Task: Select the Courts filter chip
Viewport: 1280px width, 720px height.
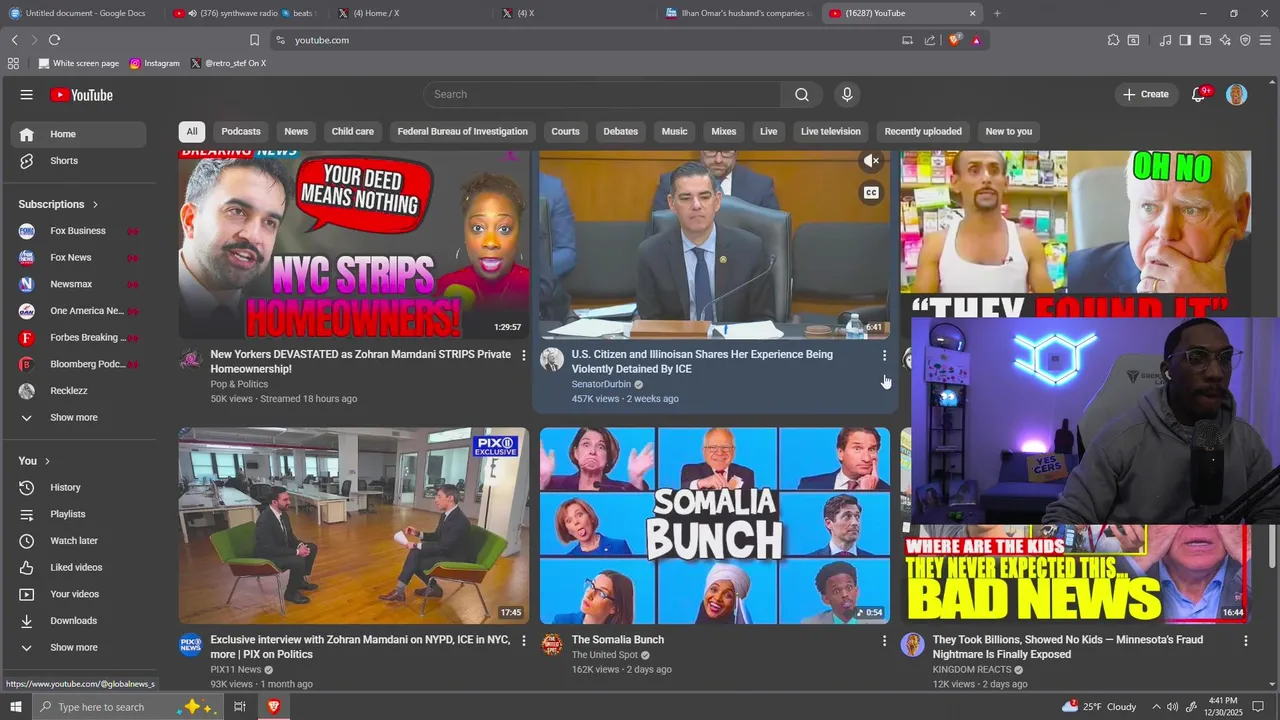Action: (x=565, y=131)
